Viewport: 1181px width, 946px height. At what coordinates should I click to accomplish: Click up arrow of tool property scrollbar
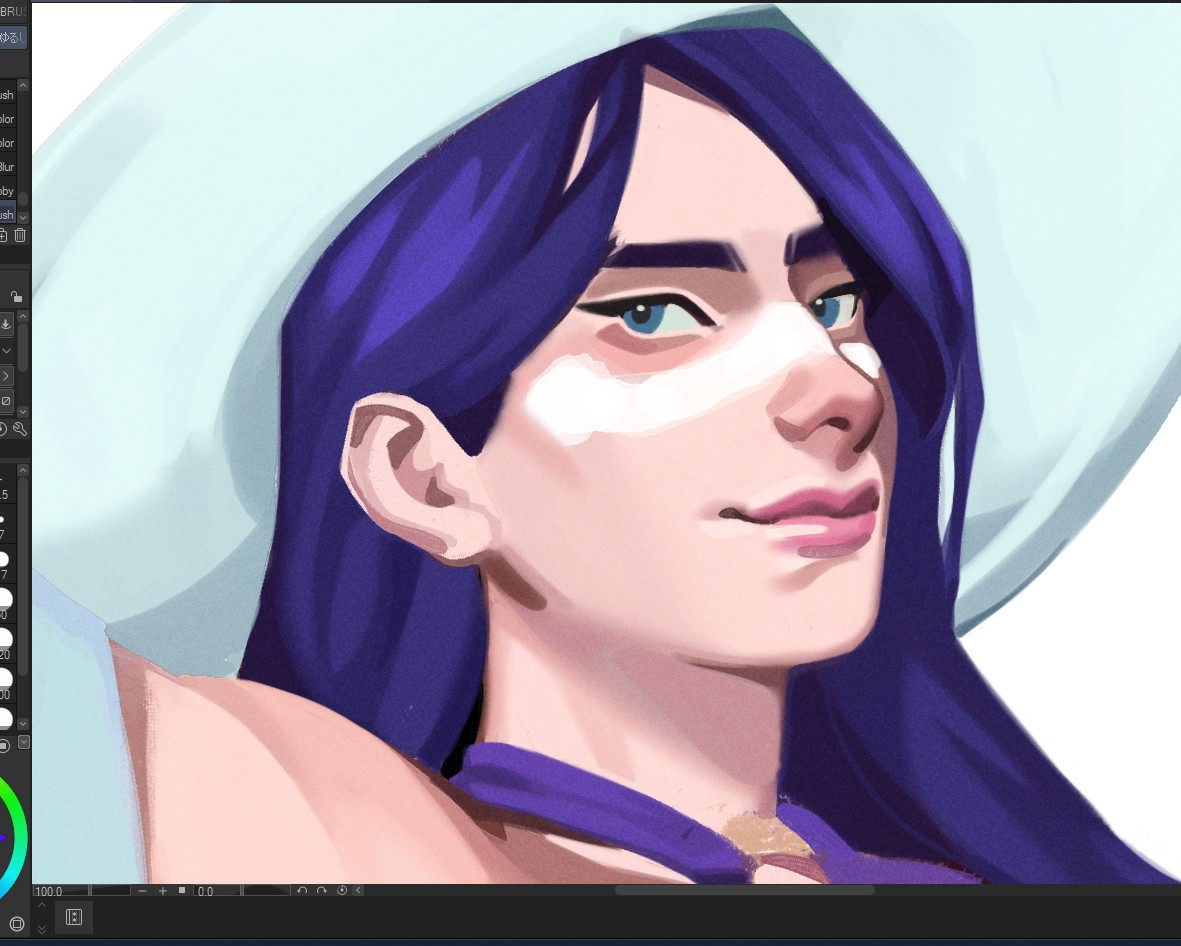coord(23,316)
